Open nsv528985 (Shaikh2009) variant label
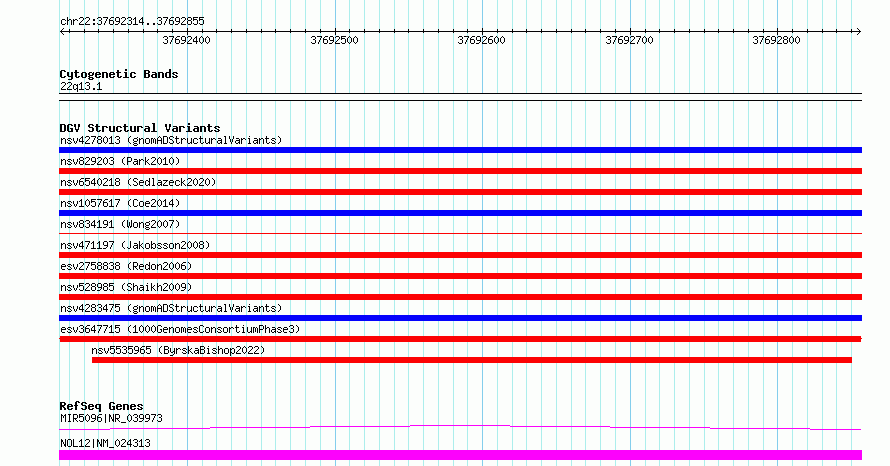Image resolution: width=890 pixels, height=466 pixels. [126, 287]
